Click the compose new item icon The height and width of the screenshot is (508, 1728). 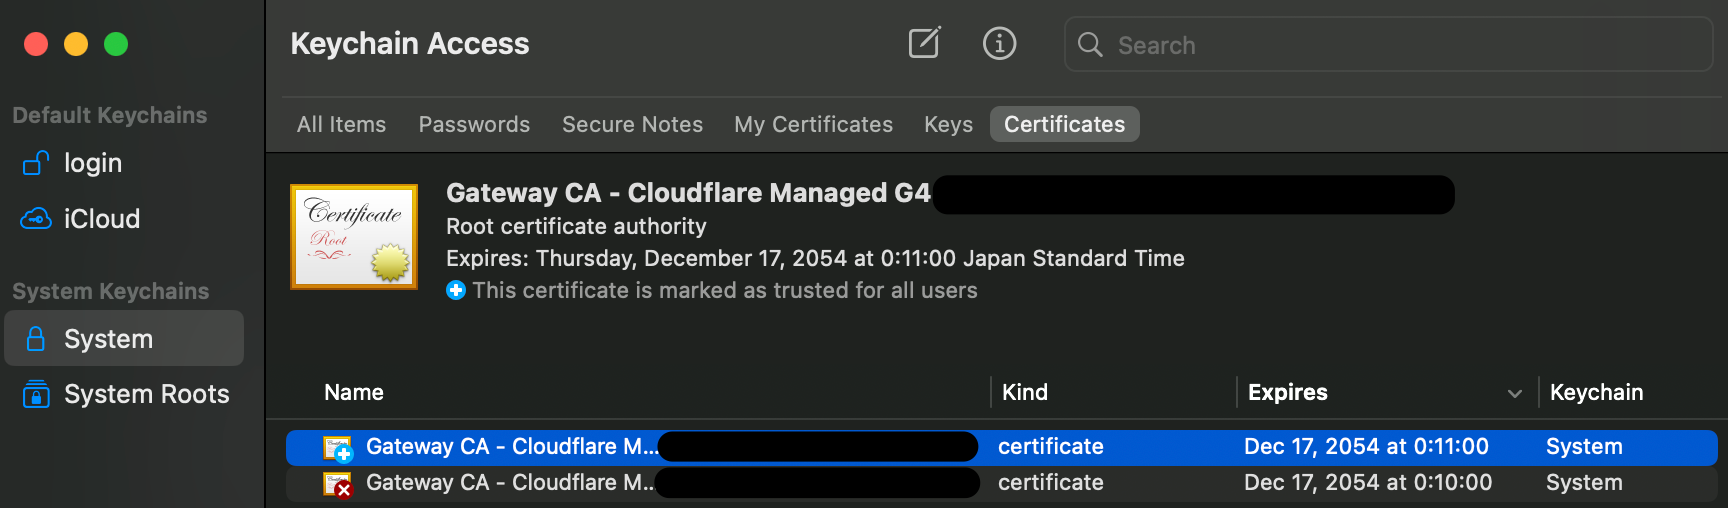(x=924, y=43)
